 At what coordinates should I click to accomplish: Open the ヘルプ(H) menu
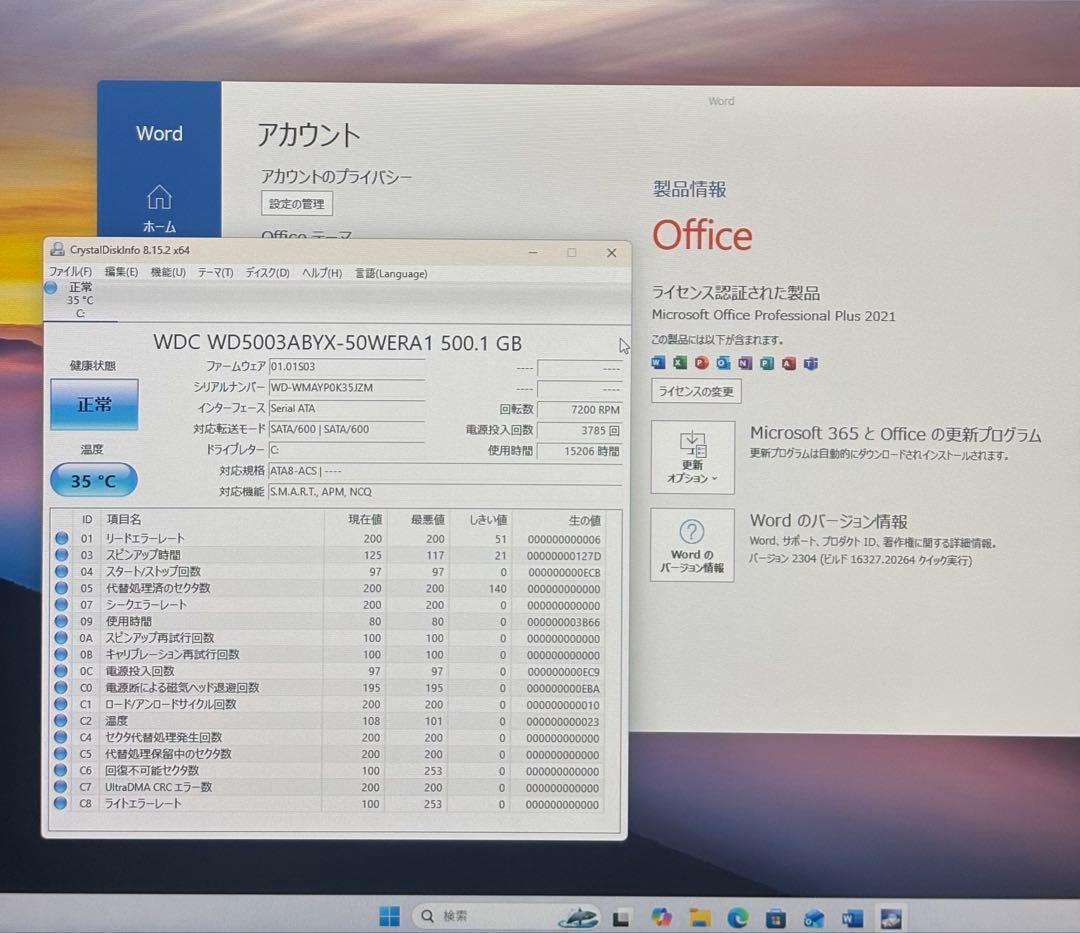(x=322, y=273)
